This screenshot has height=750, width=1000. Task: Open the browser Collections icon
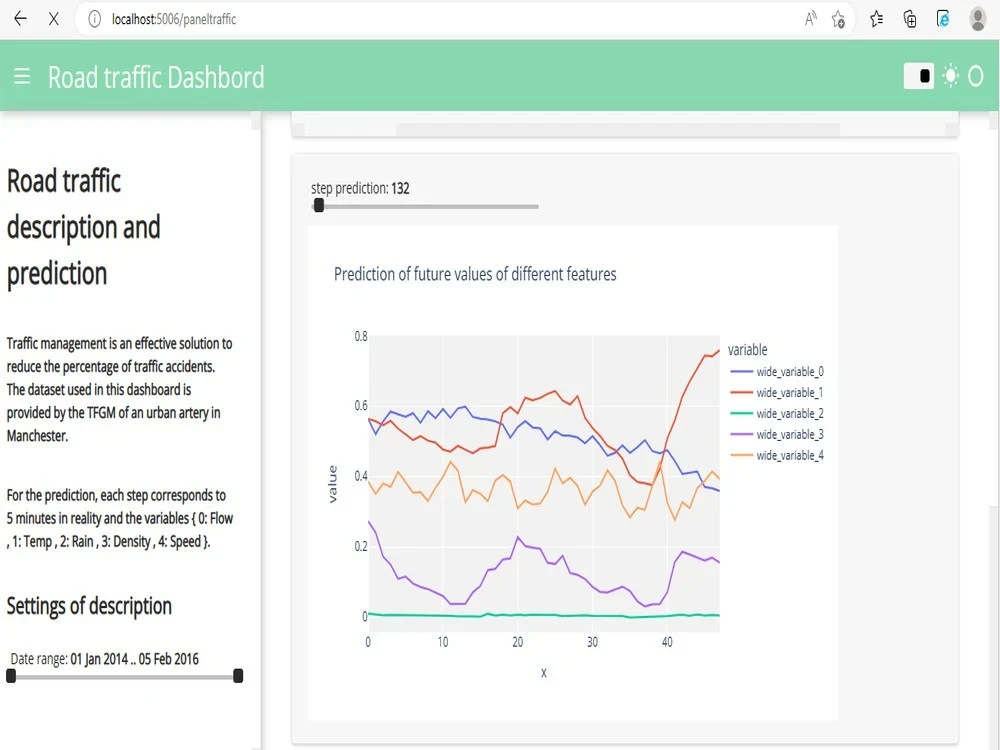(908, 18)
